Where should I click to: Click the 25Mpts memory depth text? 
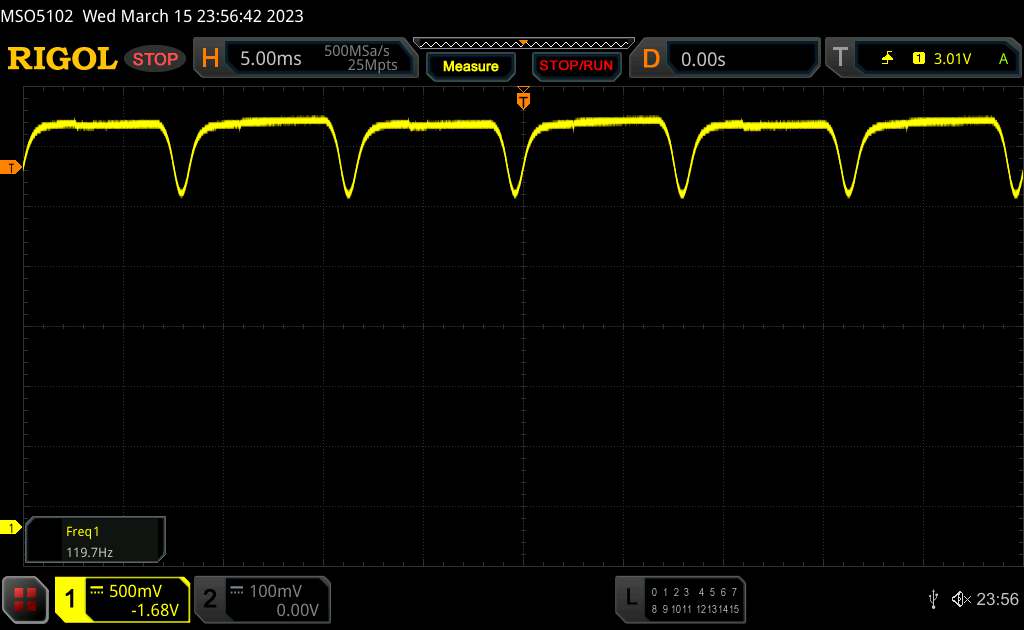372,65
